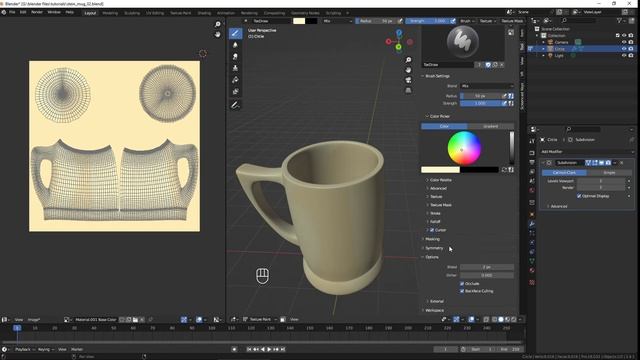
Task: Toggle perspective/orthographic grid icon in viewport
Action: pyautogui.click(x=408, y=90)
